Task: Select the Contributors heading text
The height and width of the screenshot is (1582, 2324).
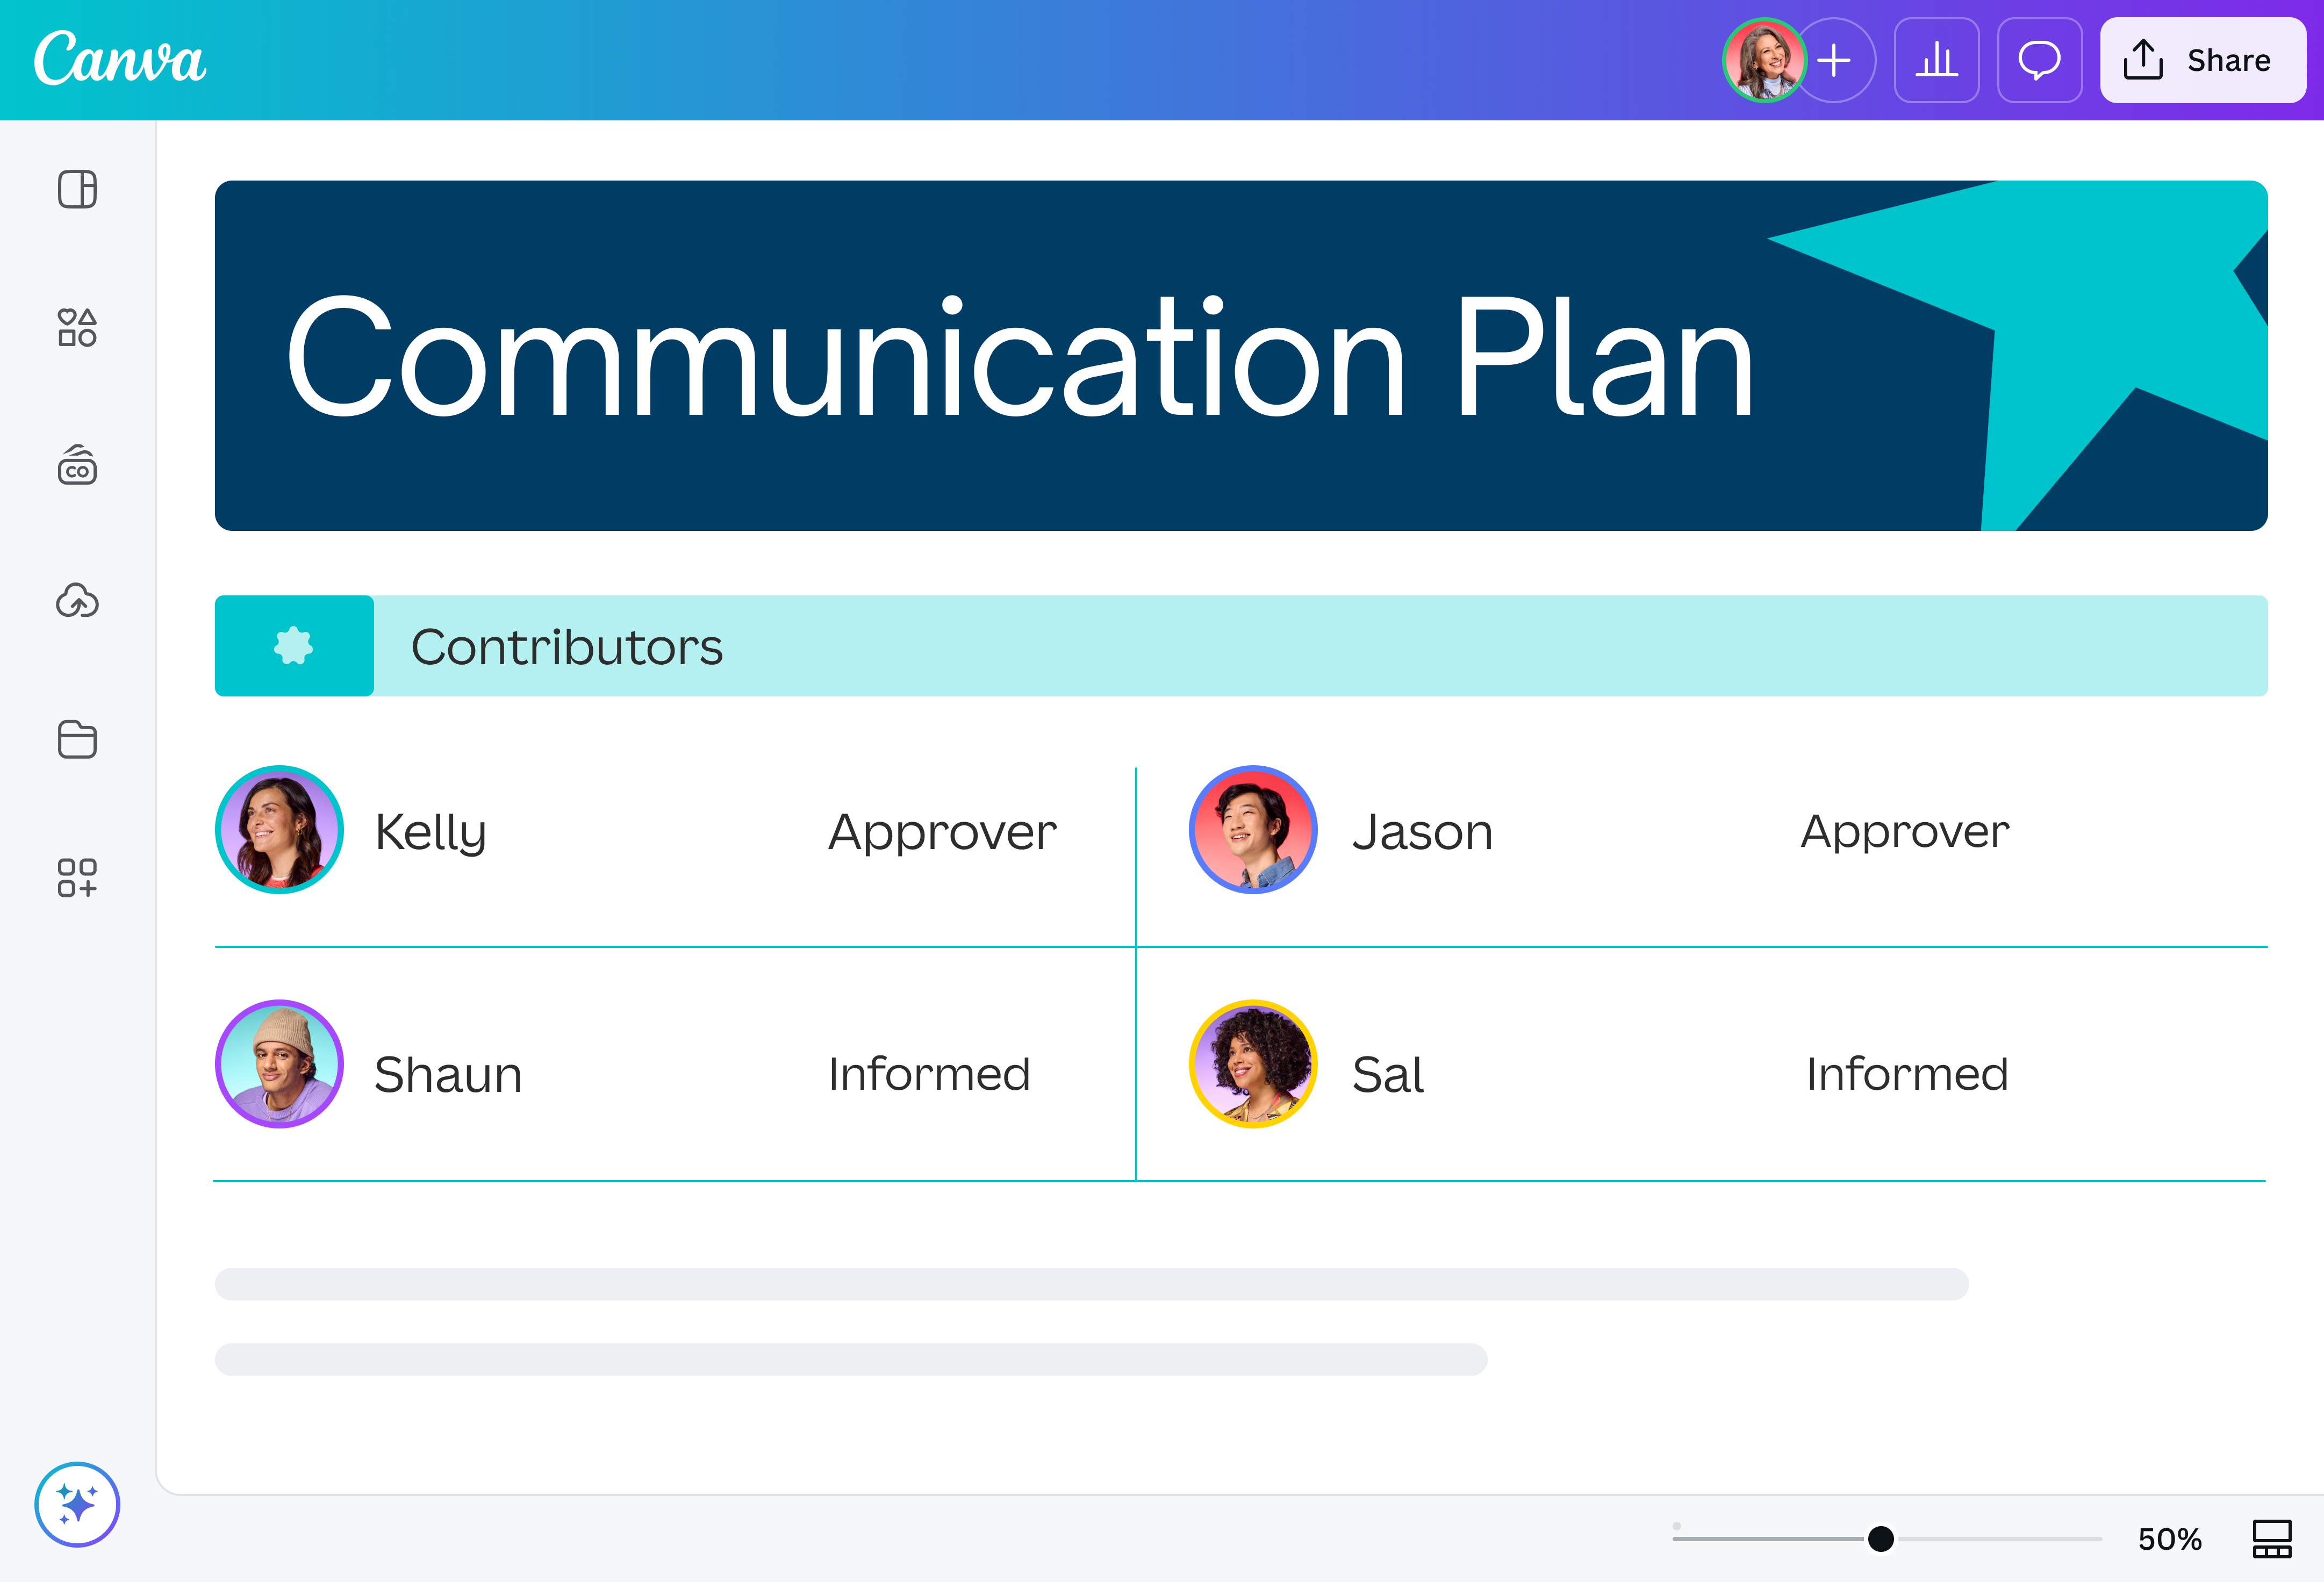Action: coord(567,647)
